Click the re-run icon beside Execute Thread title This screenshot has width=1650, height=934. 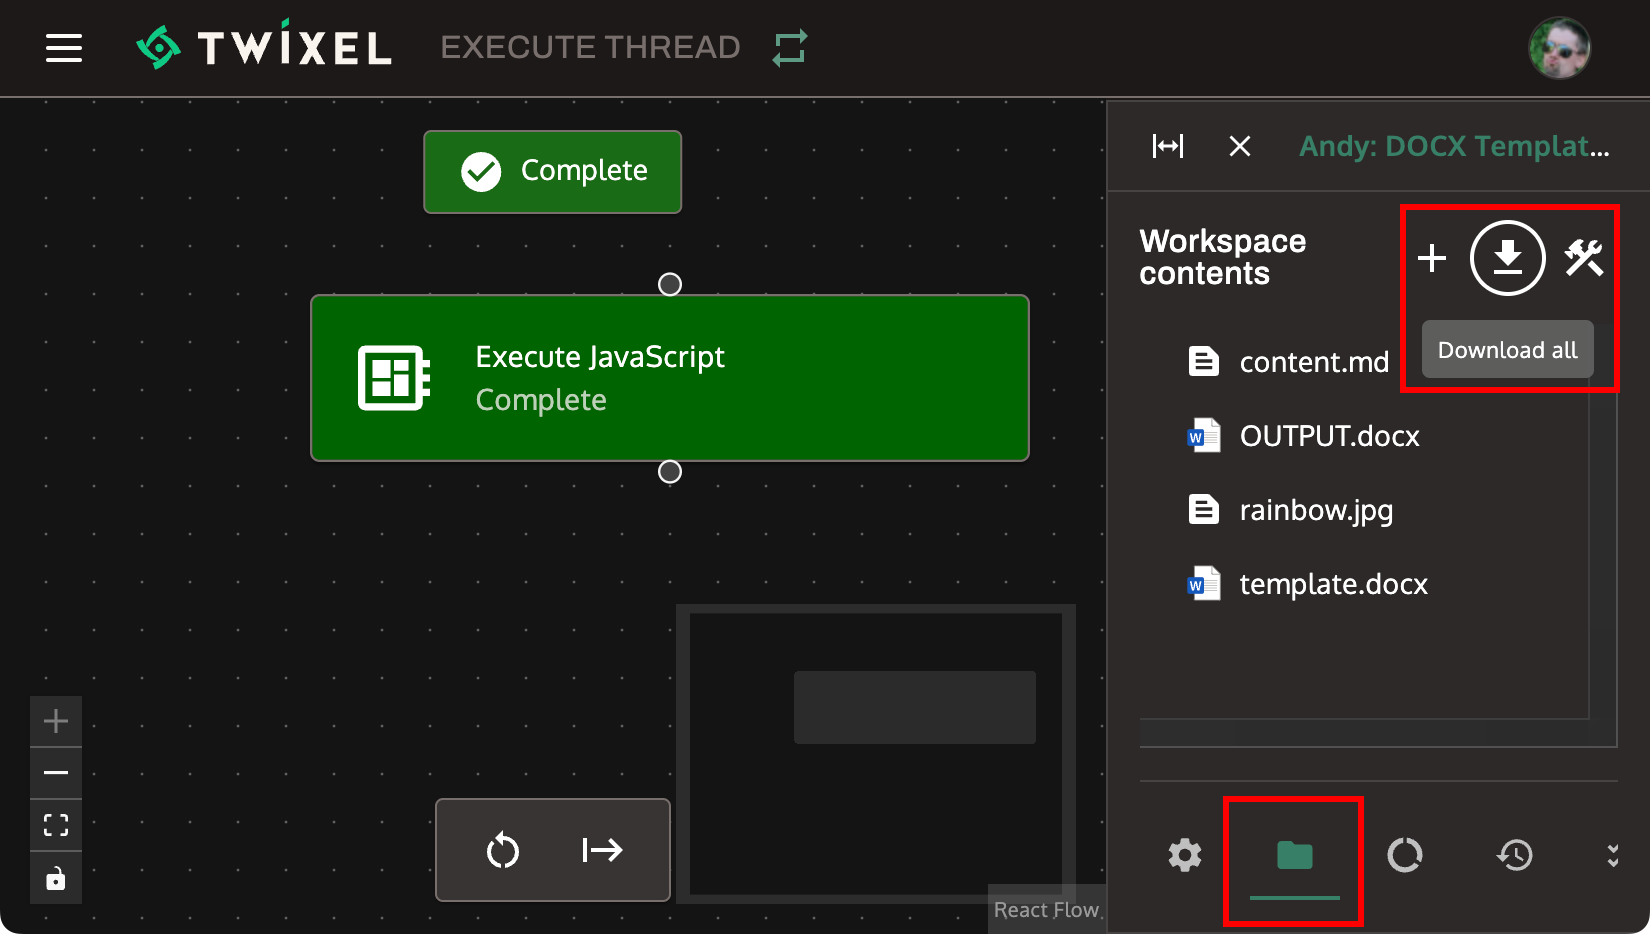click(790, 47)
